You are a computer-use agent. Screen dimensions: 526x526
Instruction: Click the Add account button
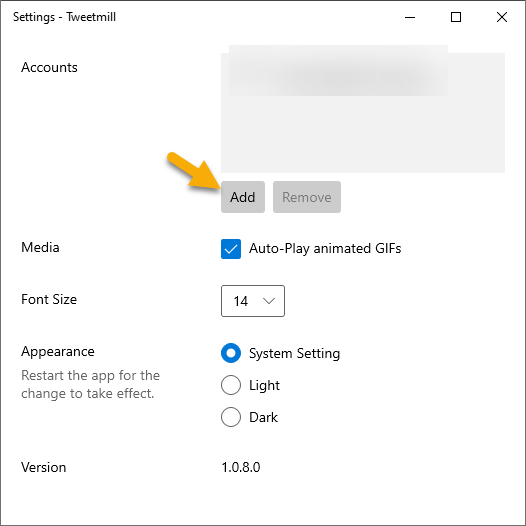pyautogui.click(x=243, y=197)
